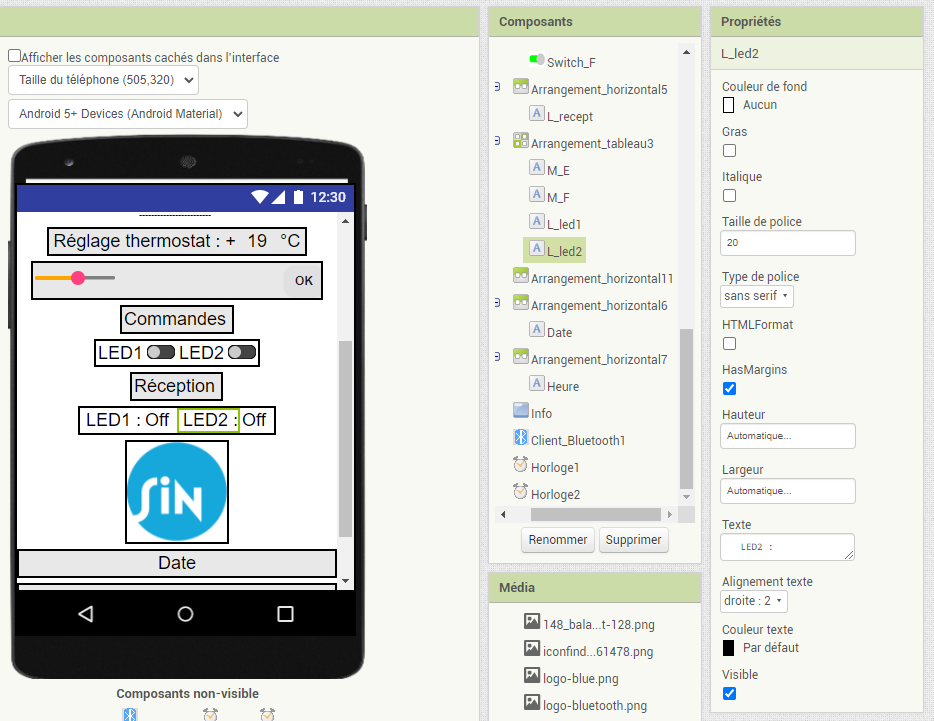Enable showing hidden components in the interface
Screen dimensions: 934x721
[14, 56]
